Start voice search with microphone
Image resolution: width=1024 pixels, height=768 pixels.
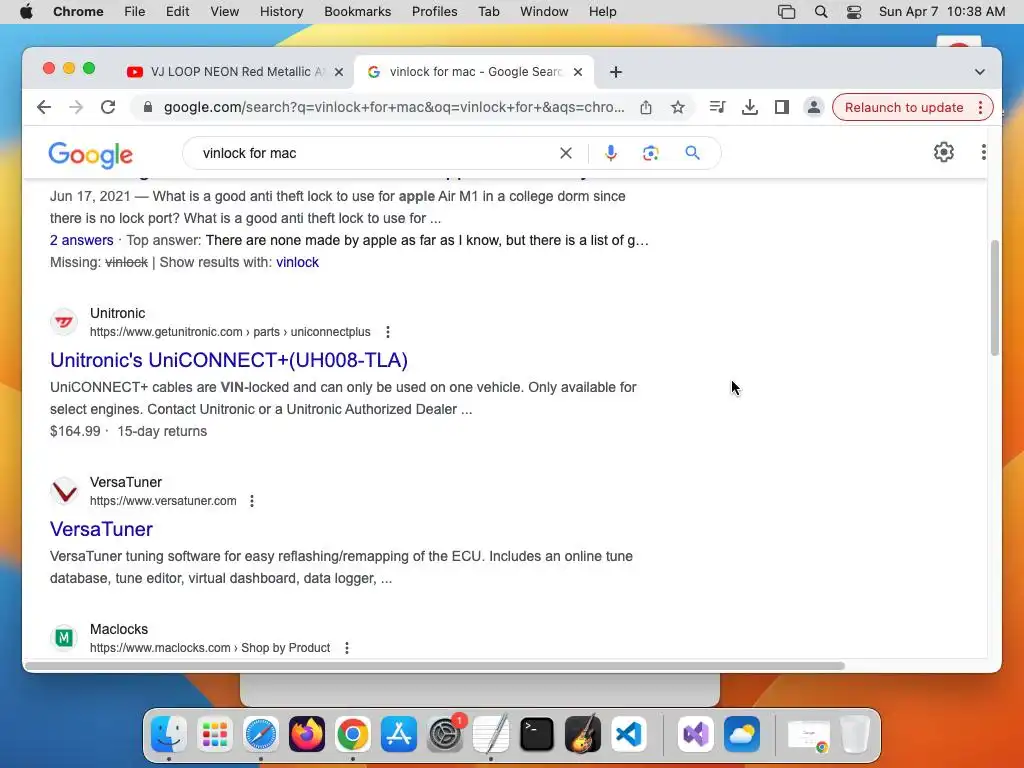[x=611, y=153]
